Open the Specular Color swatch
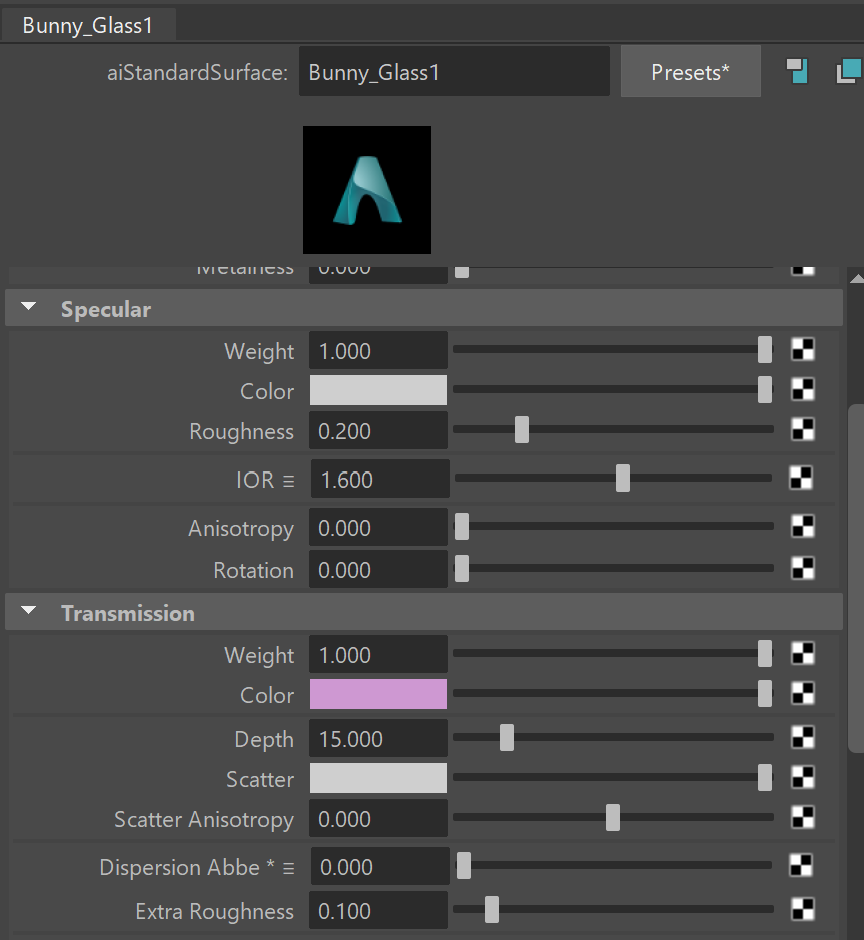This screenshot has height=940, width=864. [378, 390]
